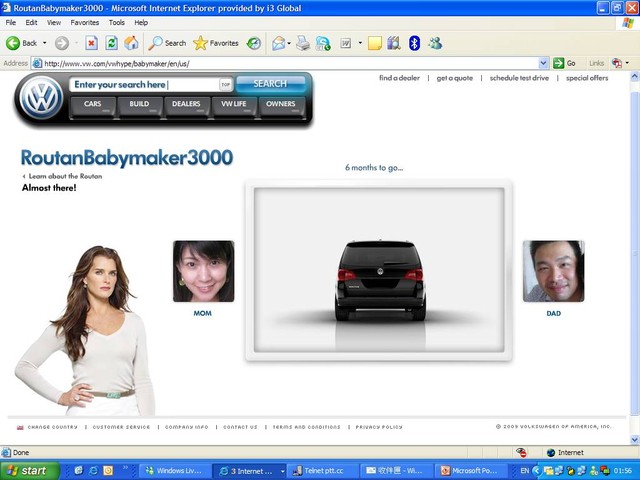This screenshot has width=640, height=480.
Task: Click the PRIVACY POLICY footer link
Action: (379, 427)
